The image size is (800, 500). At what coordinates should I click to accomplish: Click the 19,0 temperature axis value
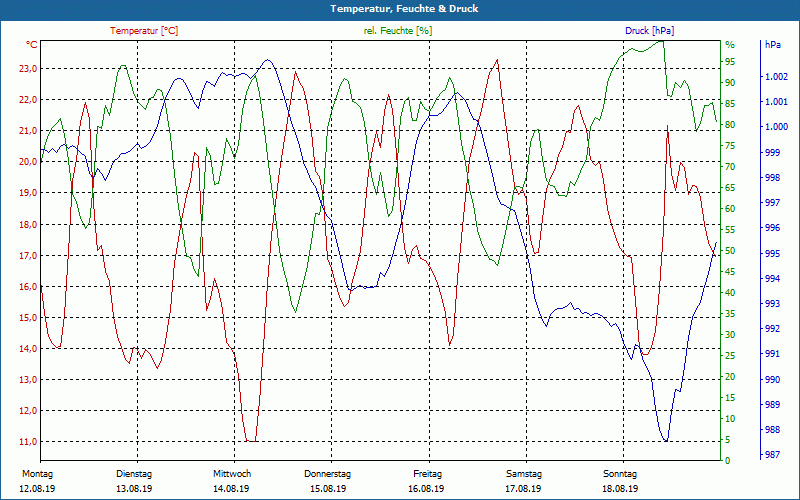pyautogui.click(x=28, y=193)
